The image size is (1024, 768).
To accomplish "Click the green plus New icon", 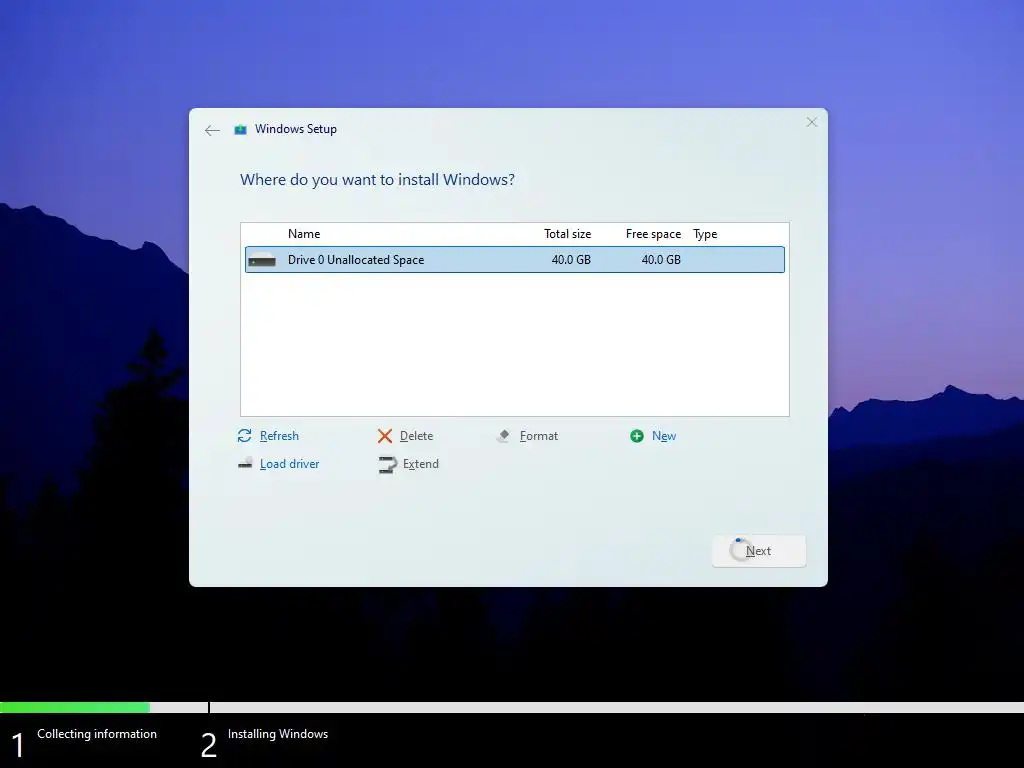I will 637,436.
